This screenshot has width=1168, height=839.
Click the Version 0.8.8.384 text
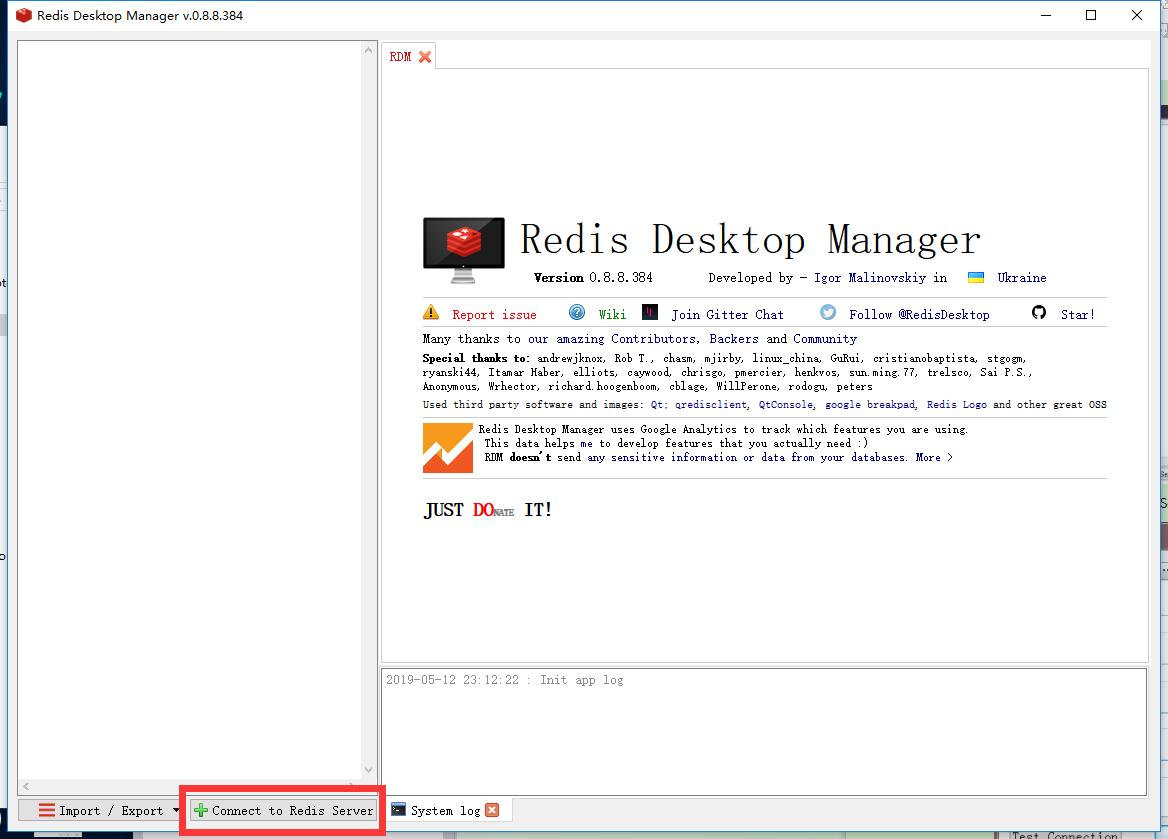(593, 278)
